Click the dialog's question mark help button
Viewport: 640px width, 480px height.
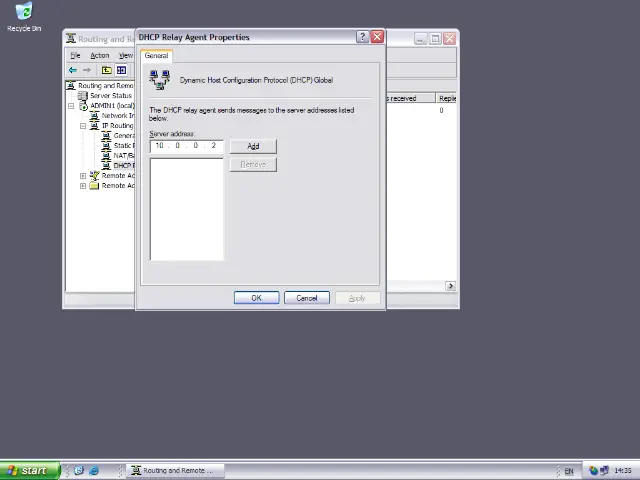[x=362, y=37]
